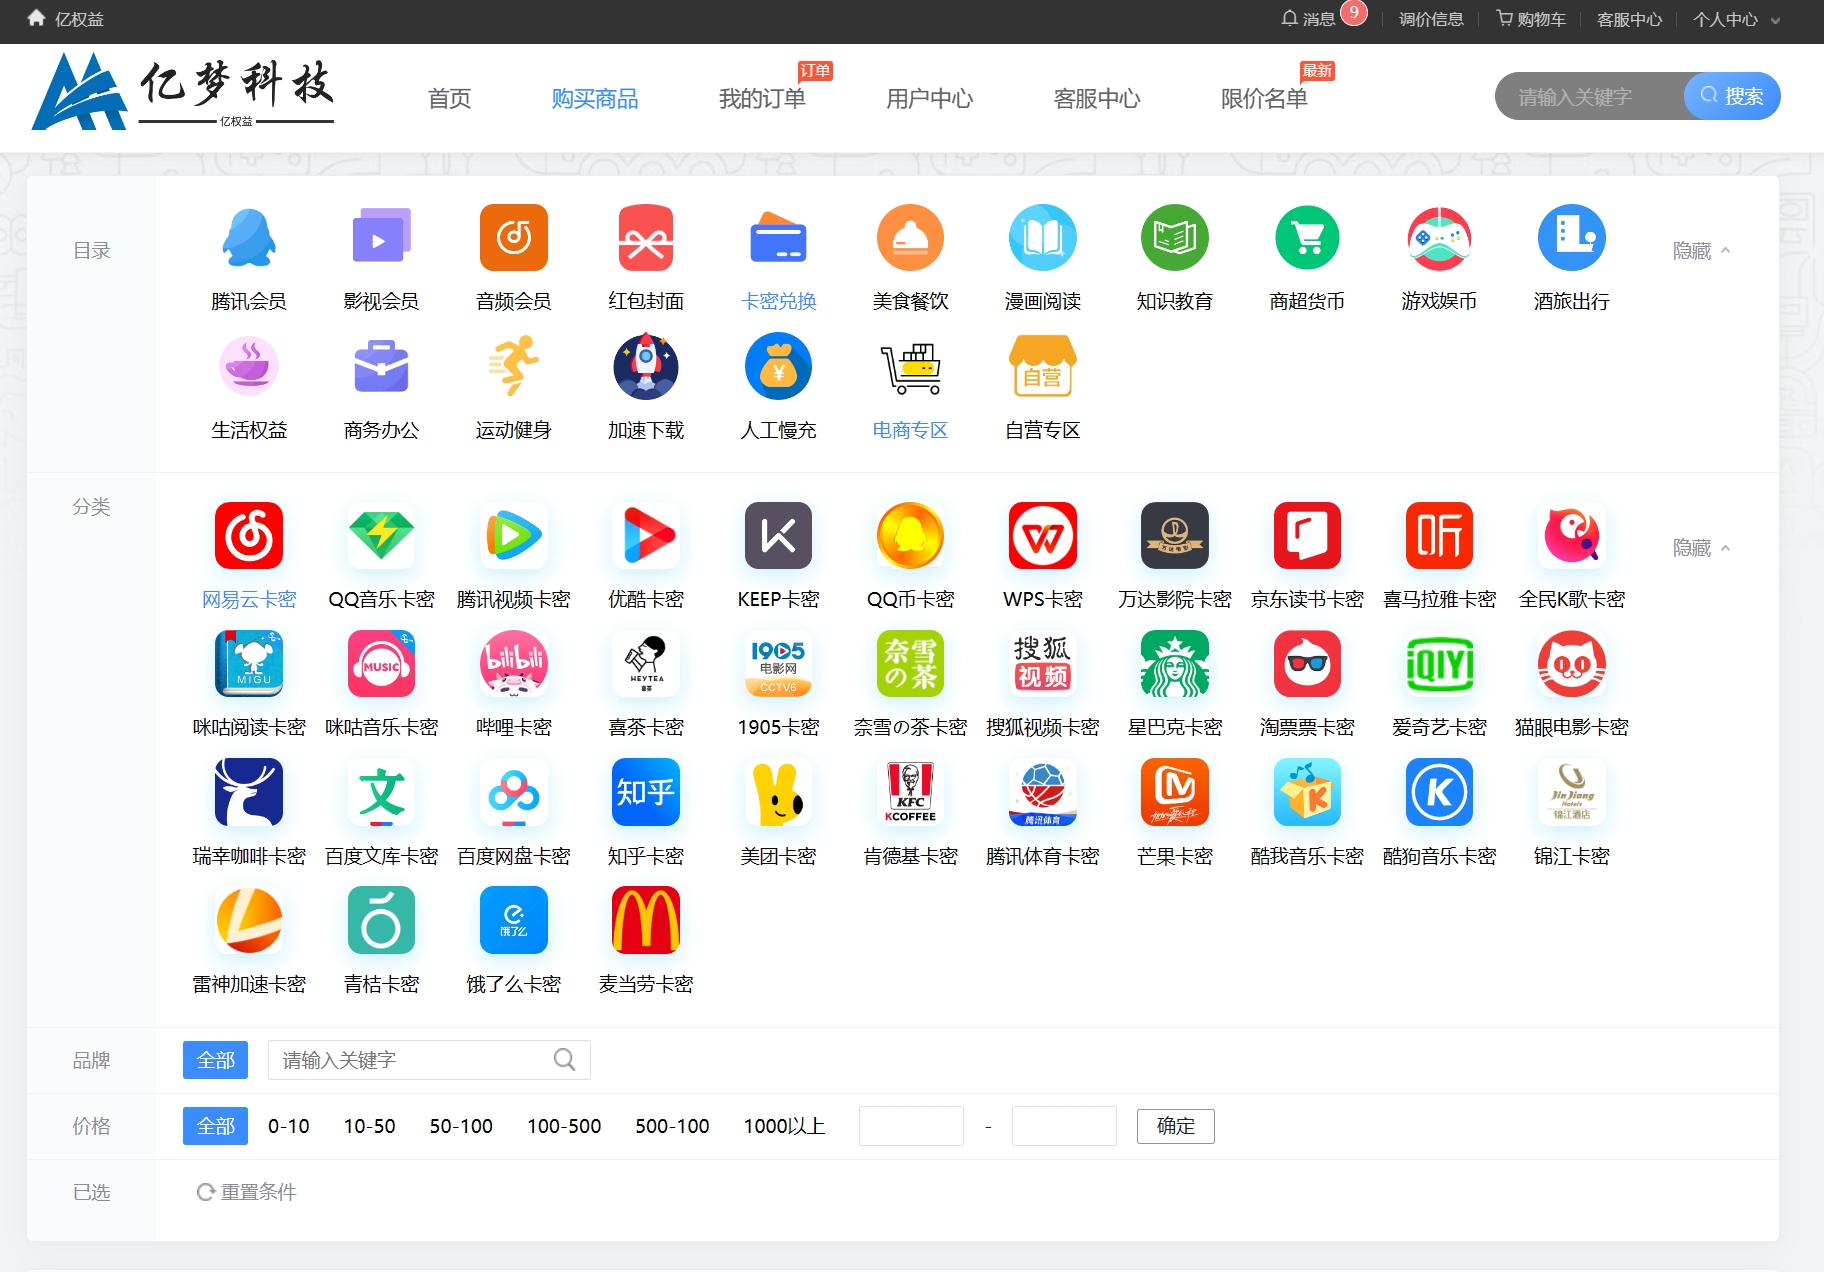Select the 0-10 price filter

click(x=287, y=1126)
